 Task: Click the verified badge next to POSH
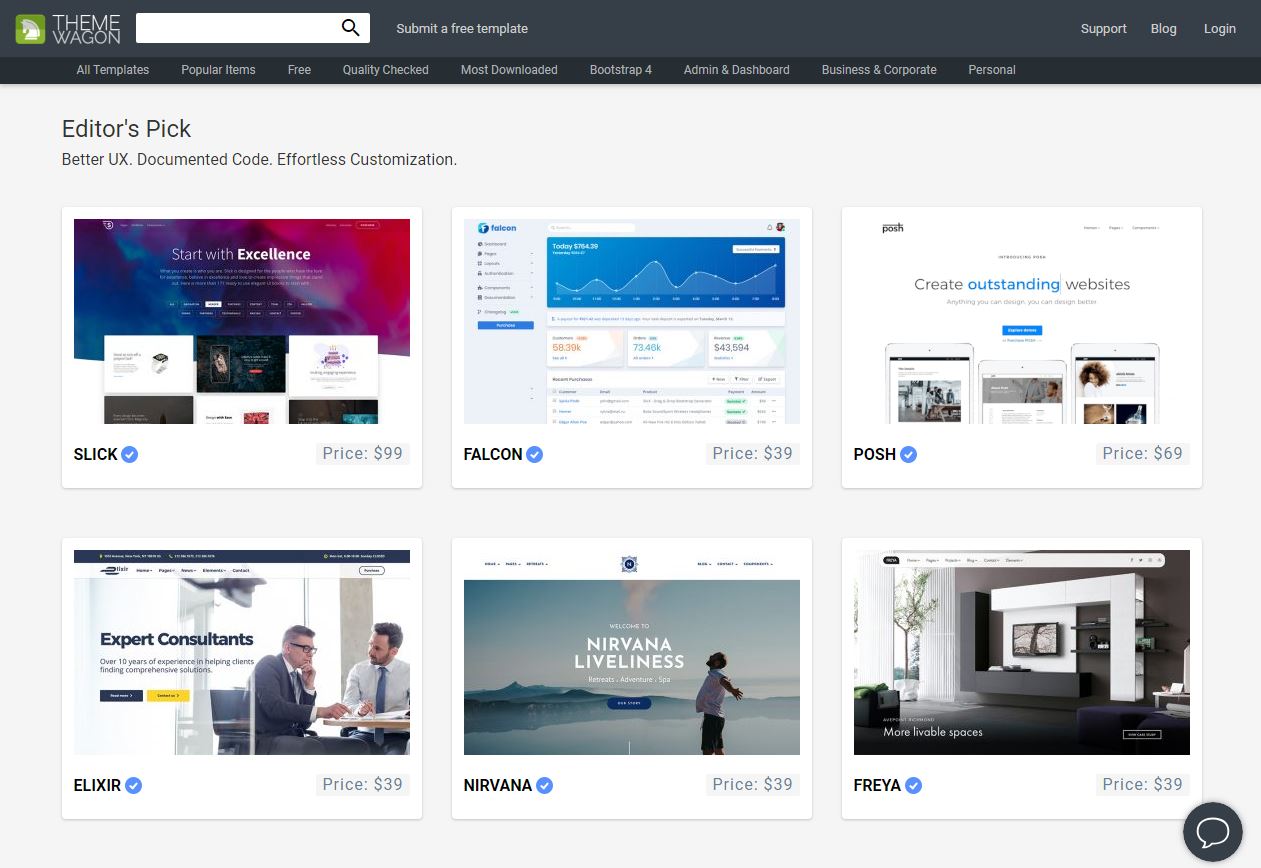coord(908,454)
